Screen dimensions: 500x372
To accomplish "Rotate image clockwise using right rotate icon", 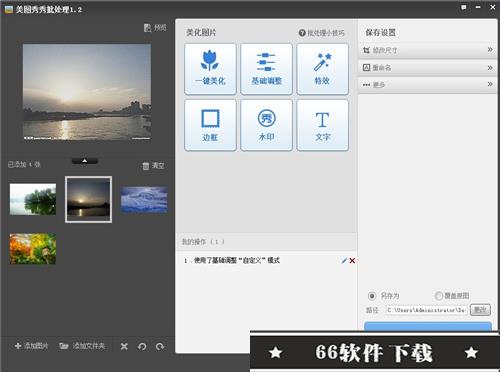I will [160, 346].
